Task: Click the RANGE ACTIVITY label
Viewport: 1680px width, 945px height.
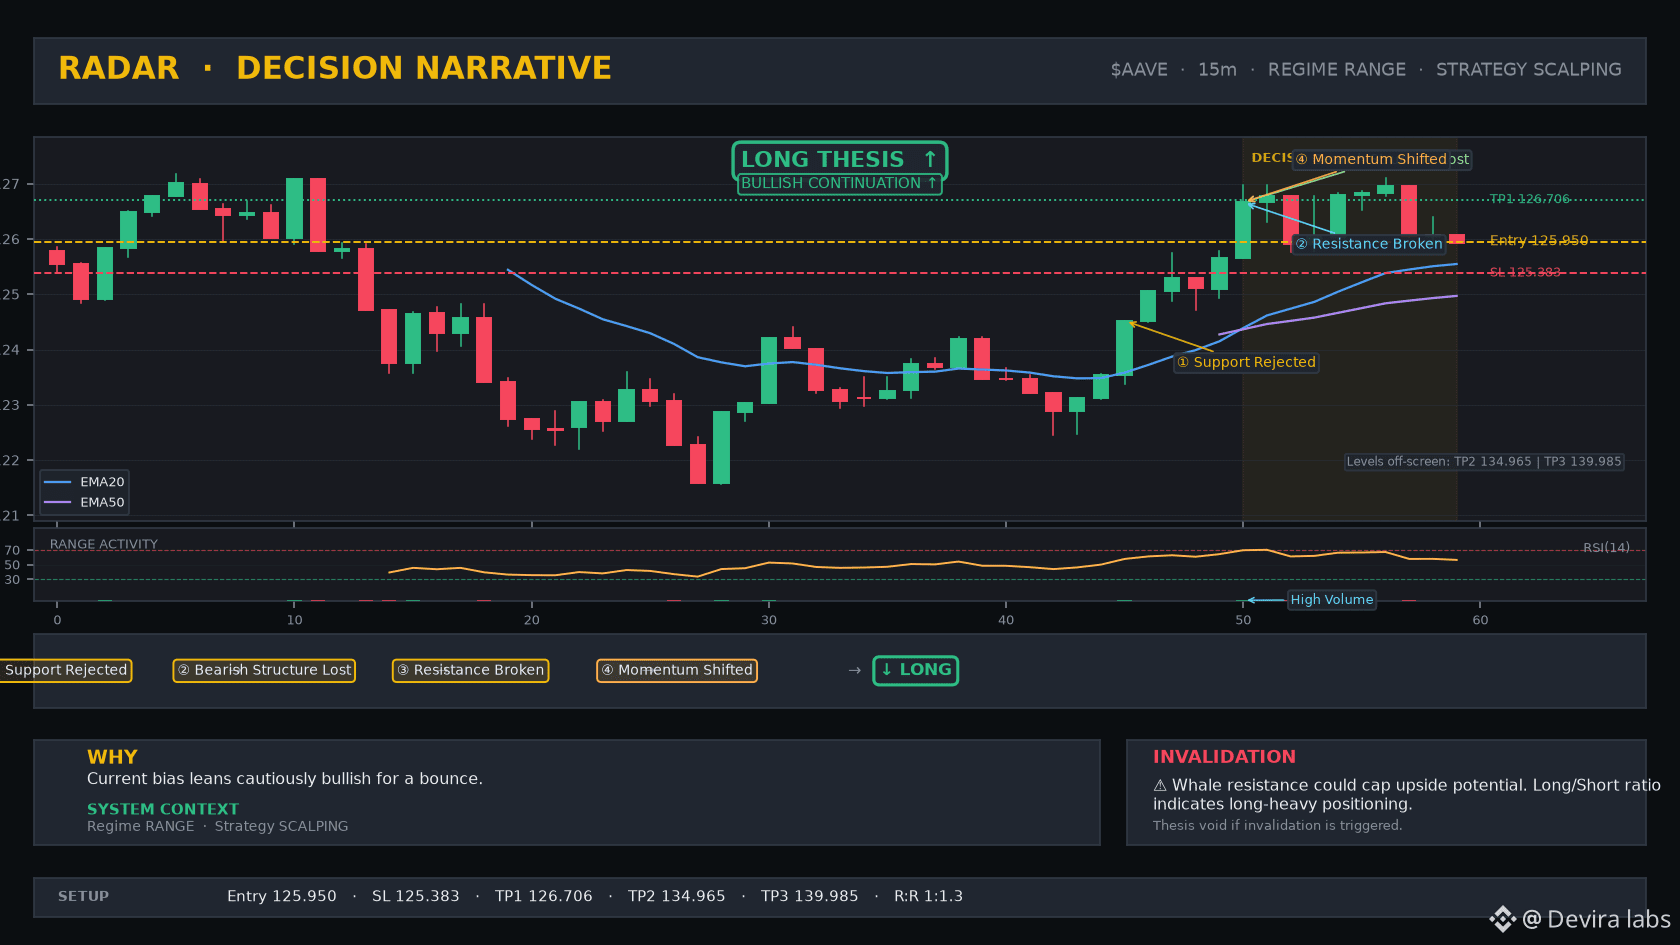Action: 104,545
